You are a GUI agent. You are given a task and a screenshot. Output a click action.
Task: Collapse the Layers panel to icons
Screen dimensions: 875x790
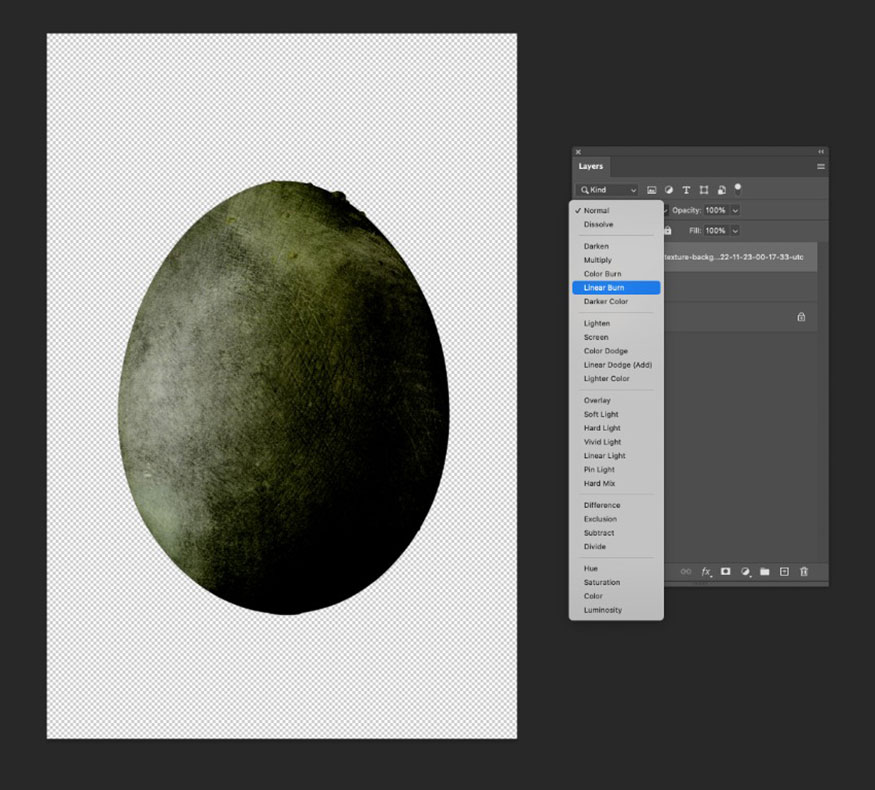pyautogui.click(x=821, y=152)
